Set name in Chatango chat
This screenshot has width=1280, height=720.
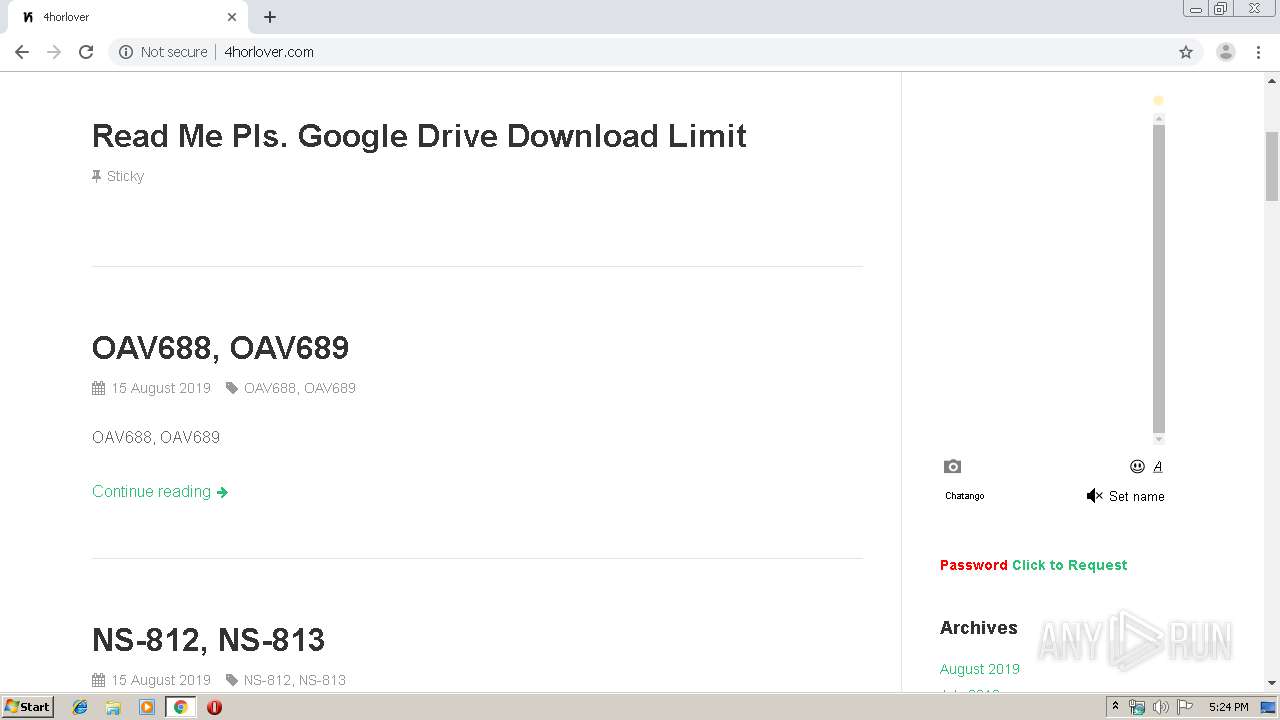point(1136,496)
